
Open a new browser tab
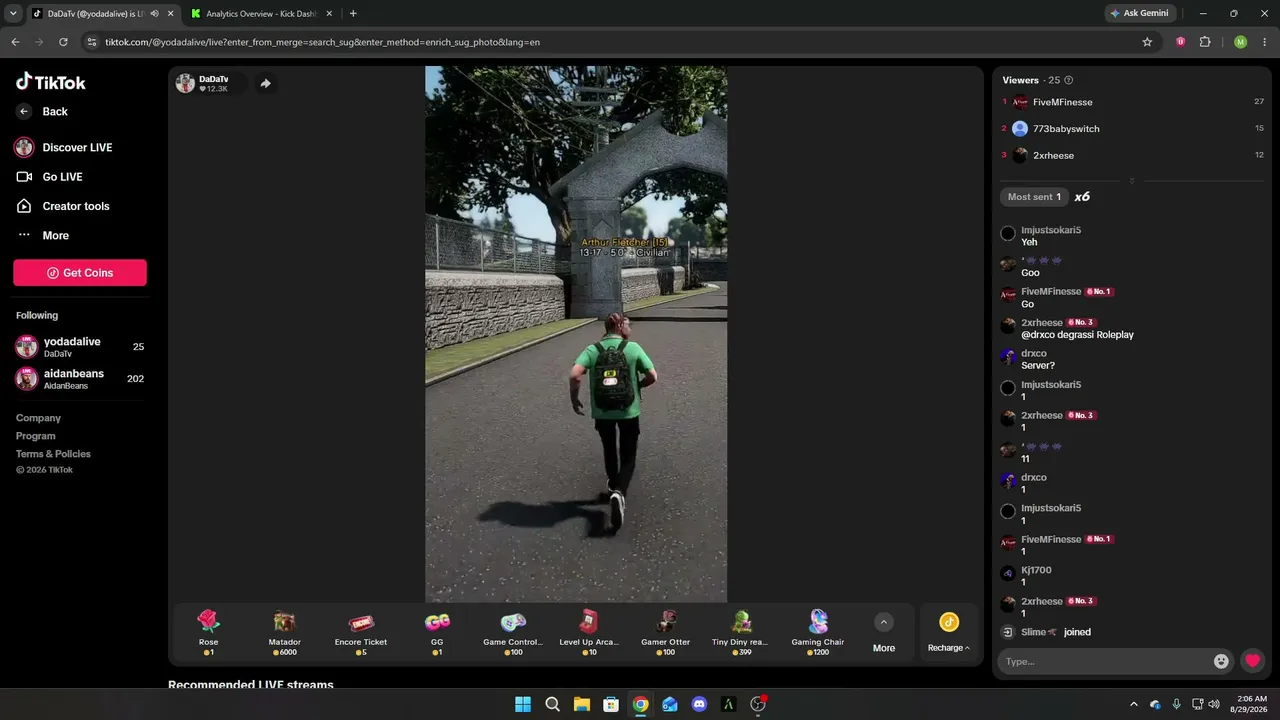pos(353,14)
